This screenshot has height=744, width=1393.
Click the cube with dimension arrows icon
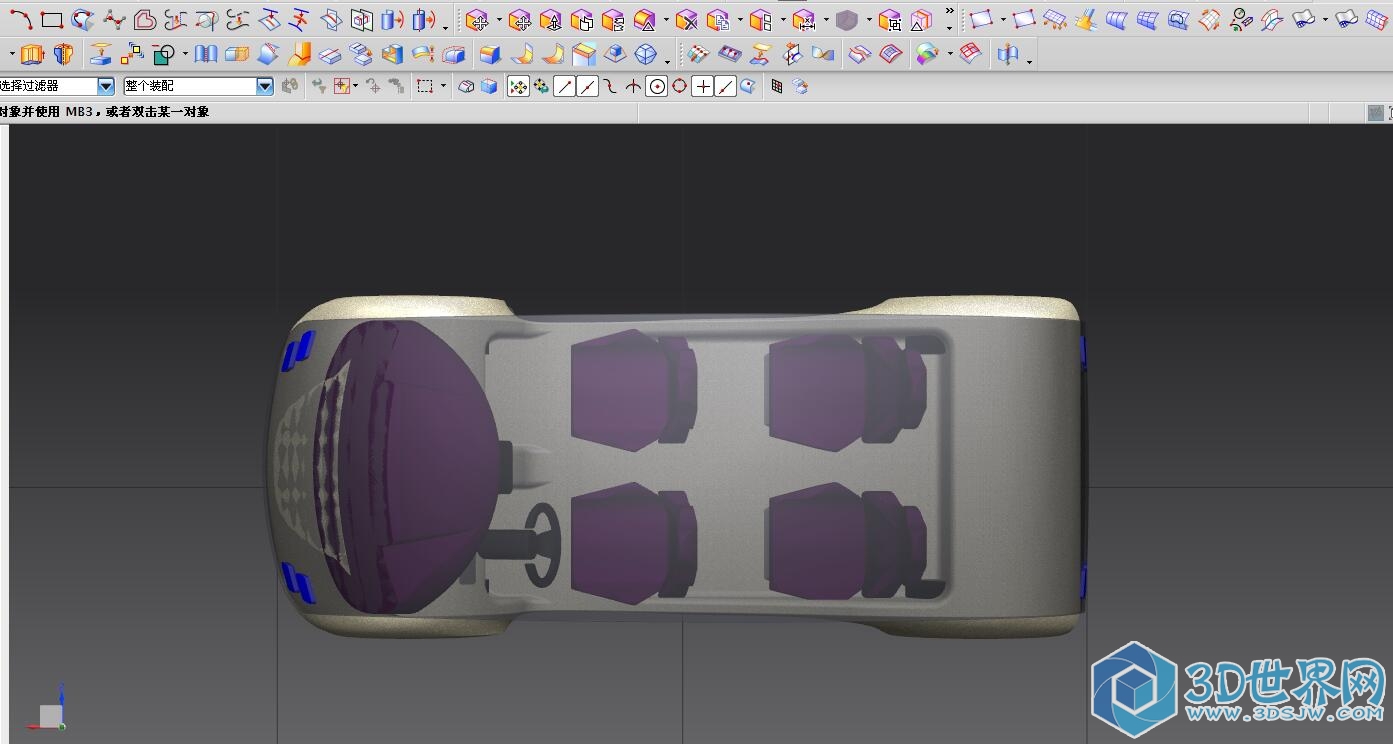click(803, 20)
